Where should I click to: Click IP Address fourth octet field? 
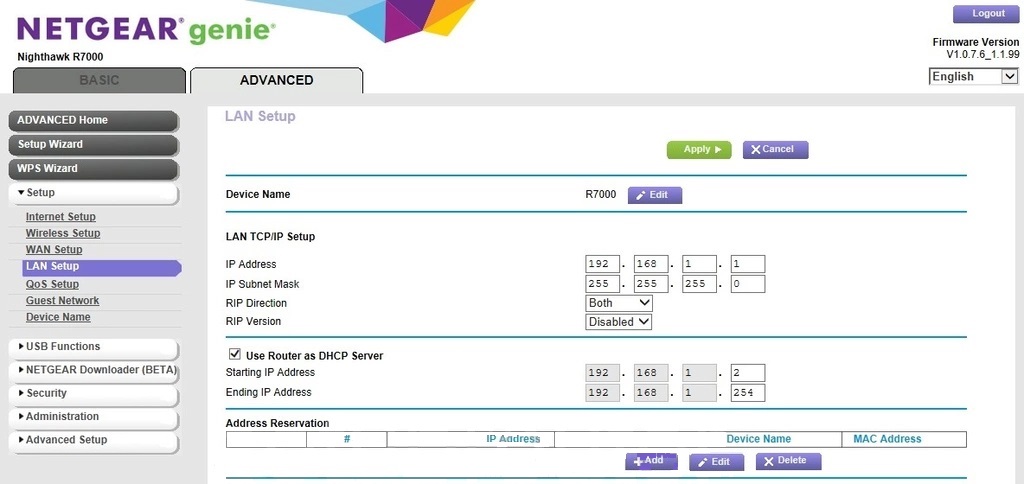point(748,265)
